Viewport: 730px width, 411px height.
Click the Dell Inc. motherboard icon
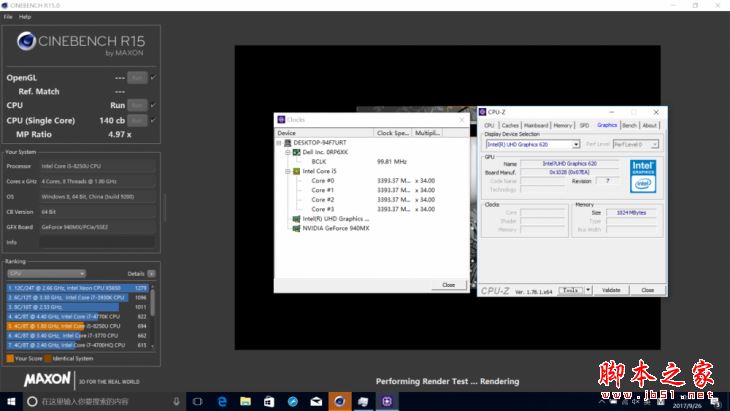[x=297, y=152]
